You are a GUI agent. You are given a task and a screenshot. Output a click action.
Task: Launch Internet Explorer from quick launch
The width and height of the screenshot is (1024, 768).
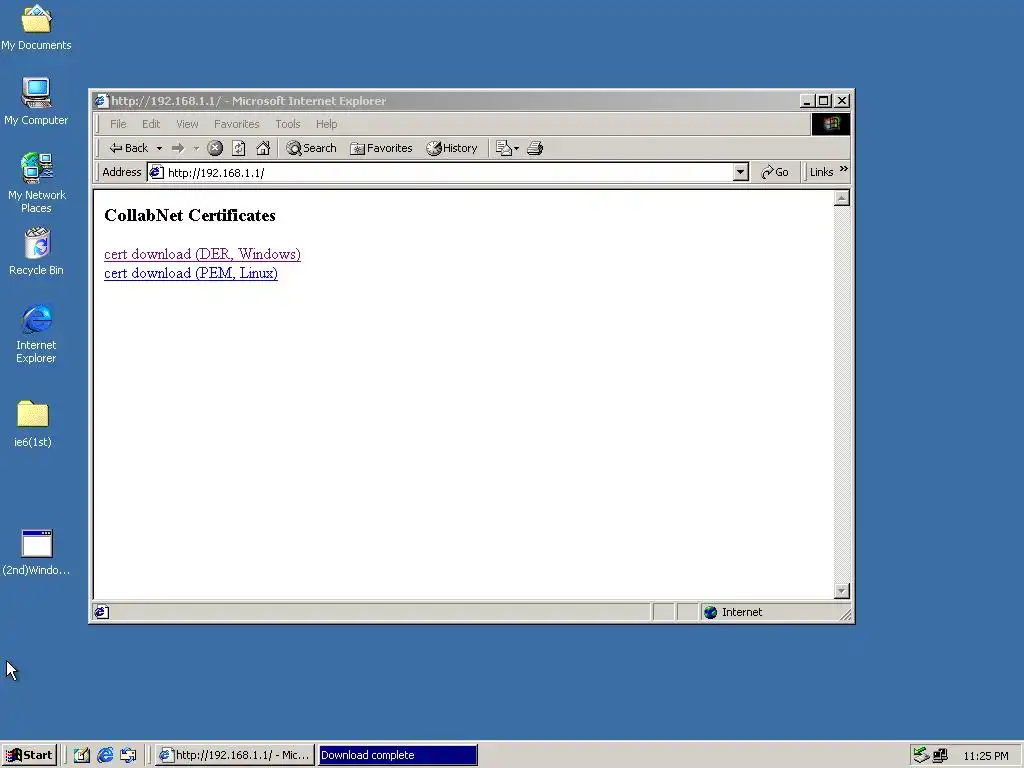tap(105, 755)
